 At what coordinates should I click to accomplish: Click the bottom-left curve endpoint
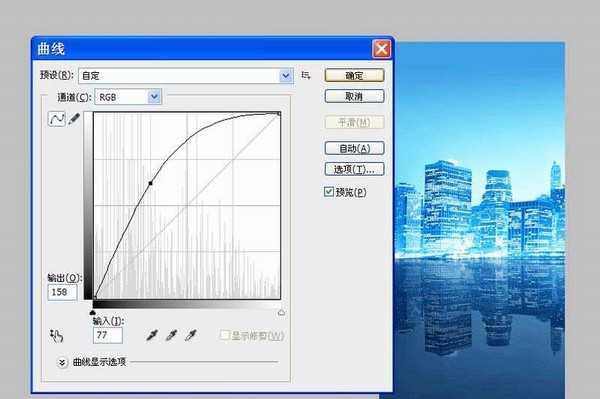coord(95,297)
